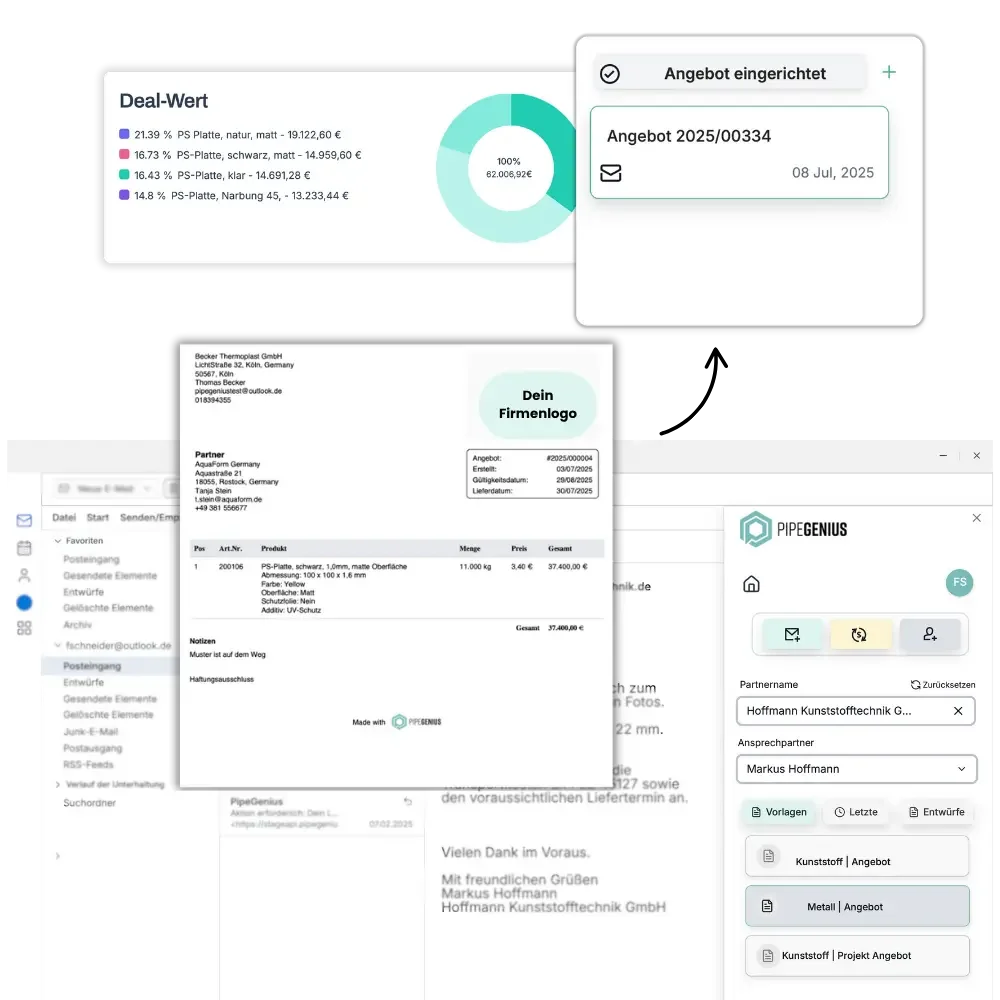Click article number '200106' in document table
This screenshot has height=1000, width=1000.
point(231,566)
